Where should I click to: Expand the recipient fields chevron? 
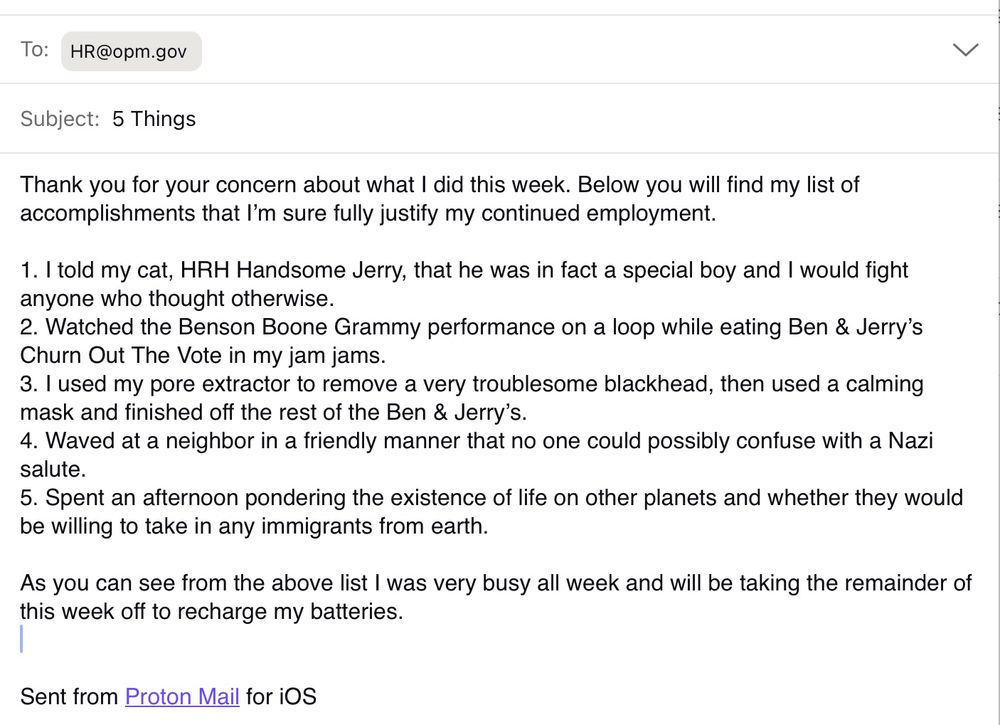click(x=965, y=50)
